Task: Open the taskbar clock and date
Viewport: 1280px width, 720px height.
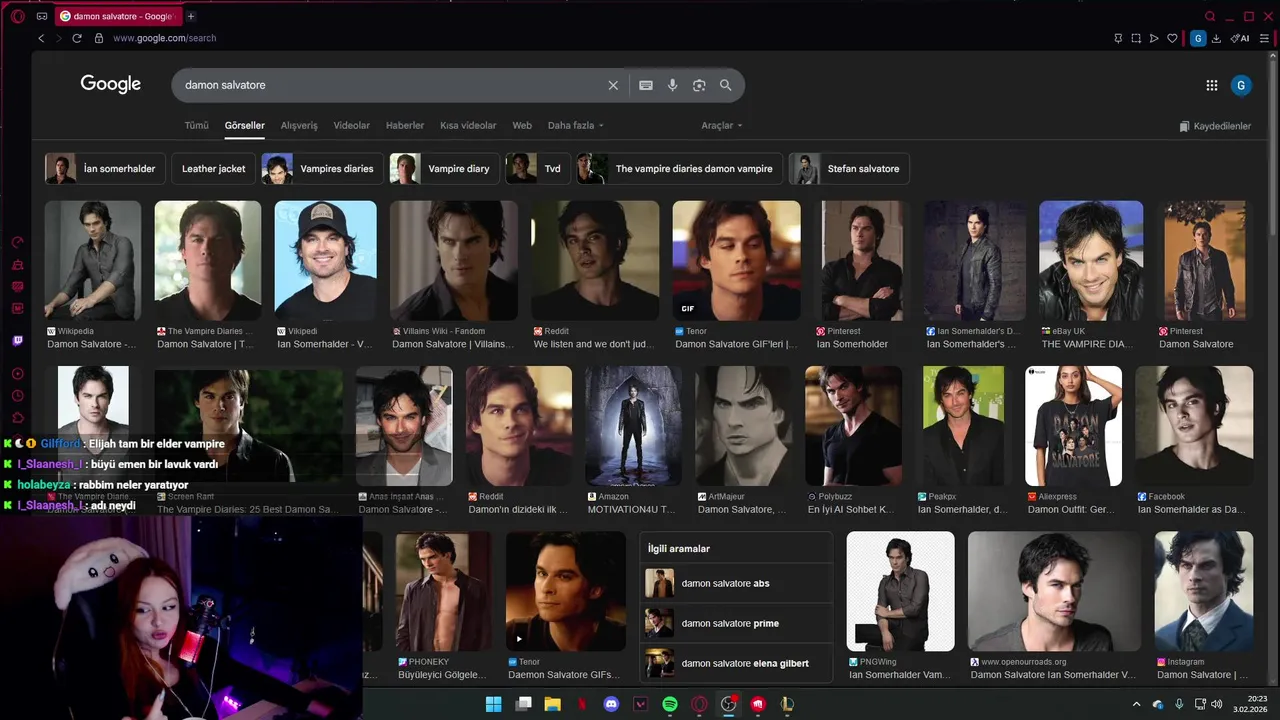Action: pos(1250,704)
